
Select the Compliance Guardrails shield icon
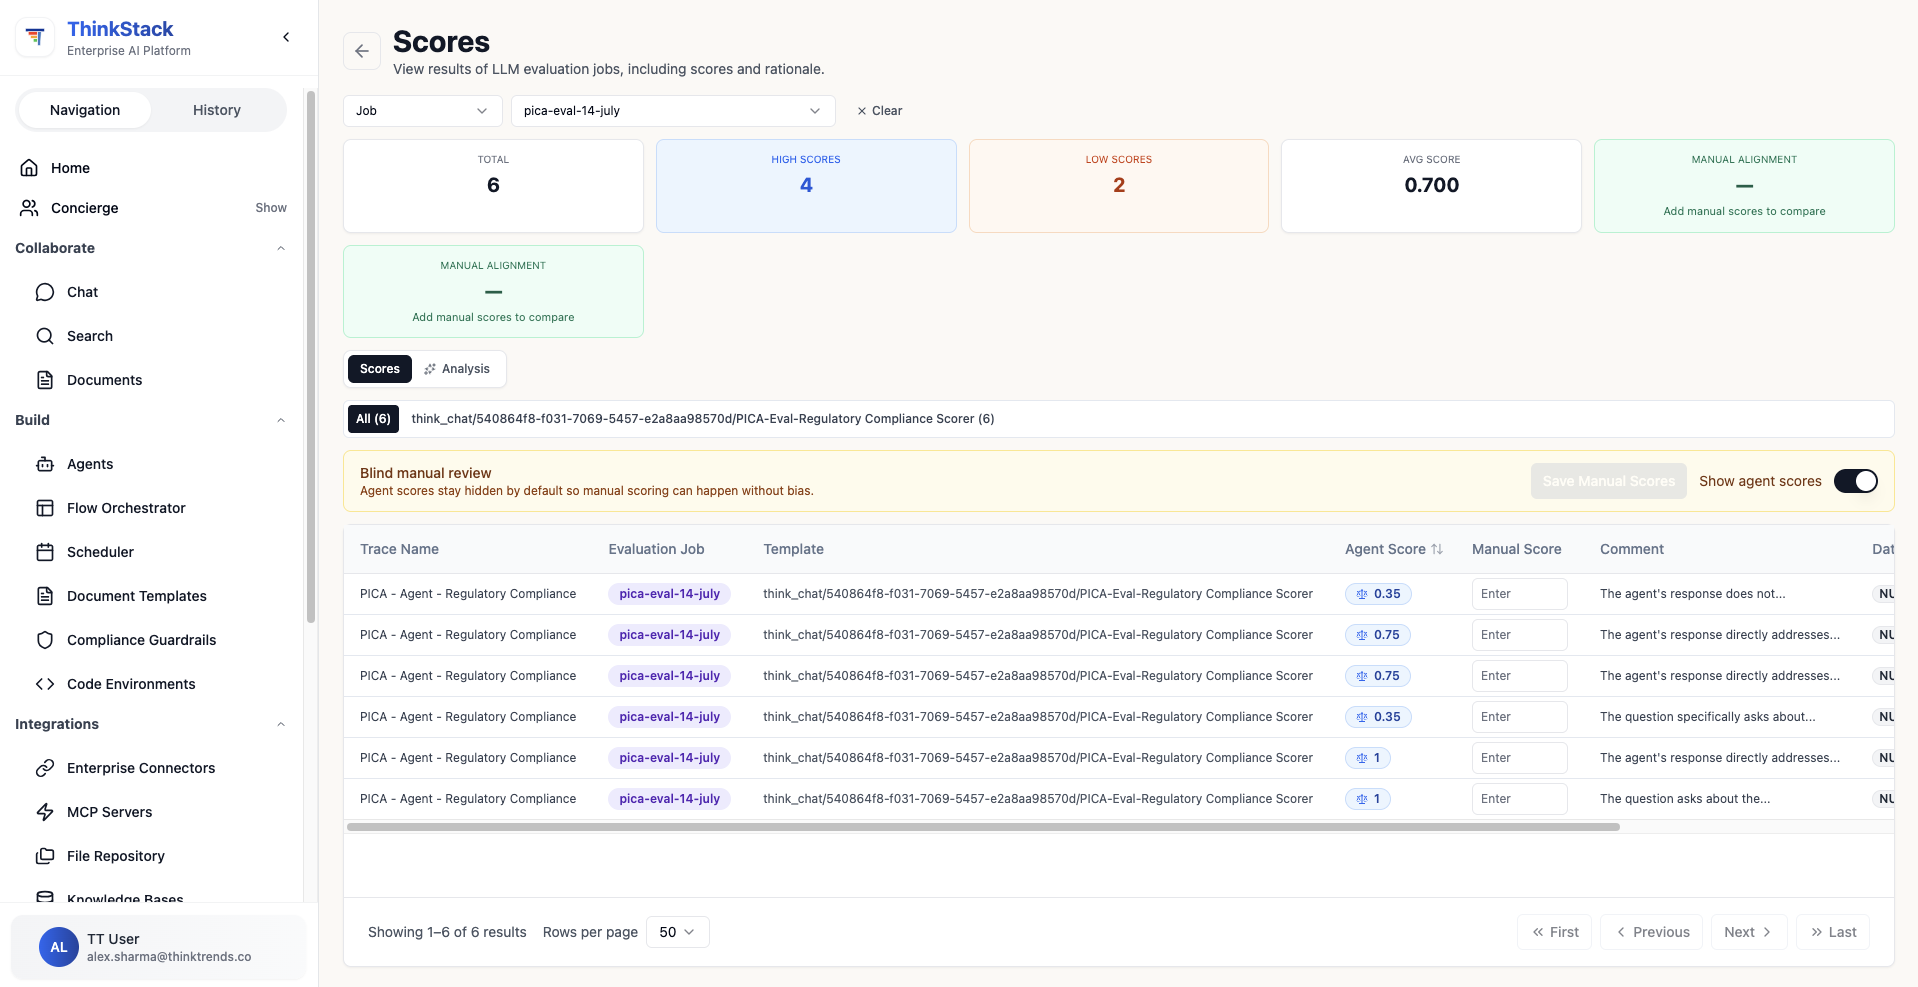tap(45, 640)
